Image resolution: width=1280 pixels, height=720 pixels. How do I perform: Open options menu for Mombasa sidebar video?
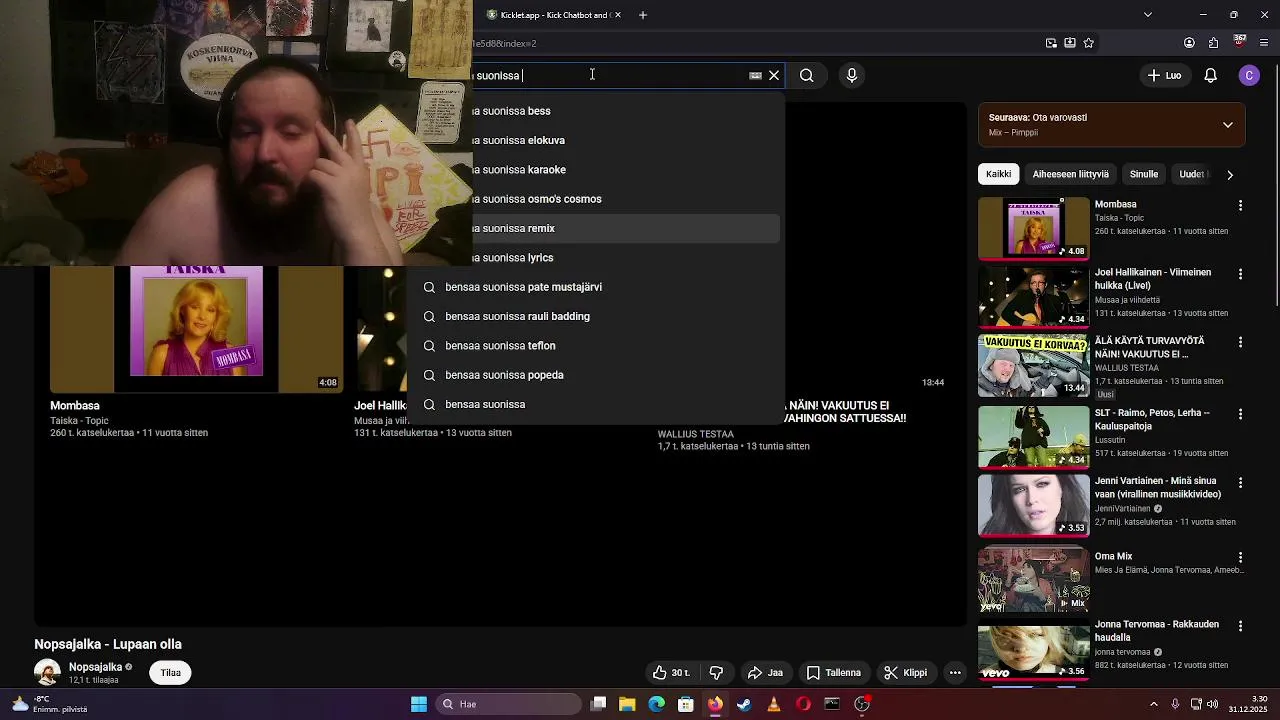(x=1240, y=205)
